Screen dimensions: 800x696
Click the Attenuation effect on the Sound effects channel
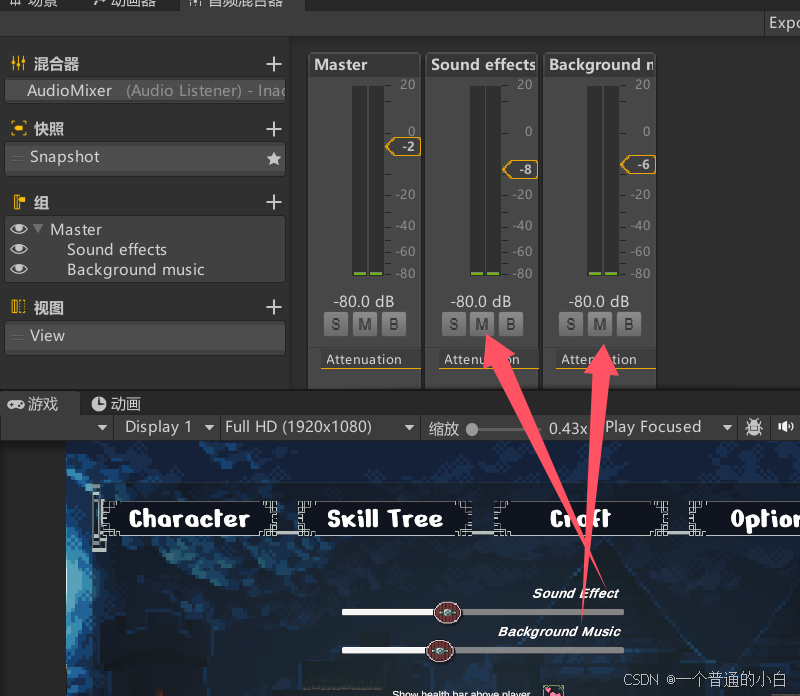[488, 359]
